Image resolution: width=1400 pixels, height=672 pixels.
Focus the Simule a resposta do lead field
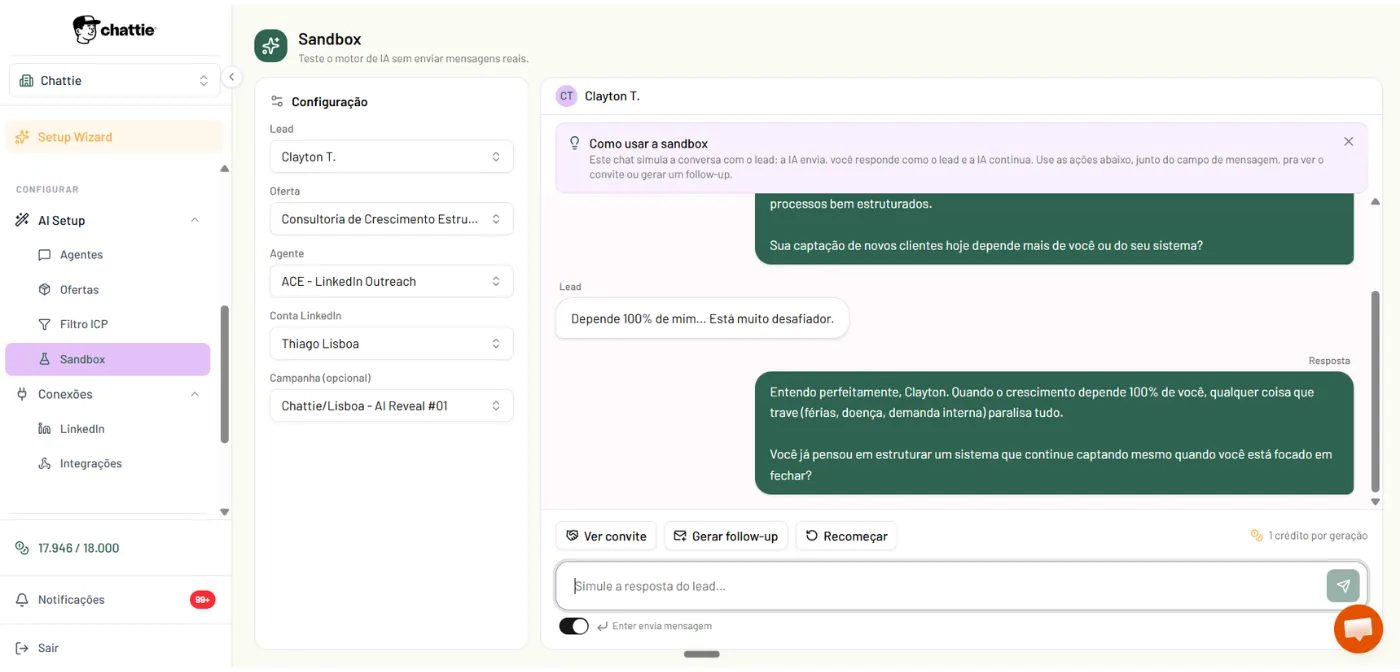(940, 586)
